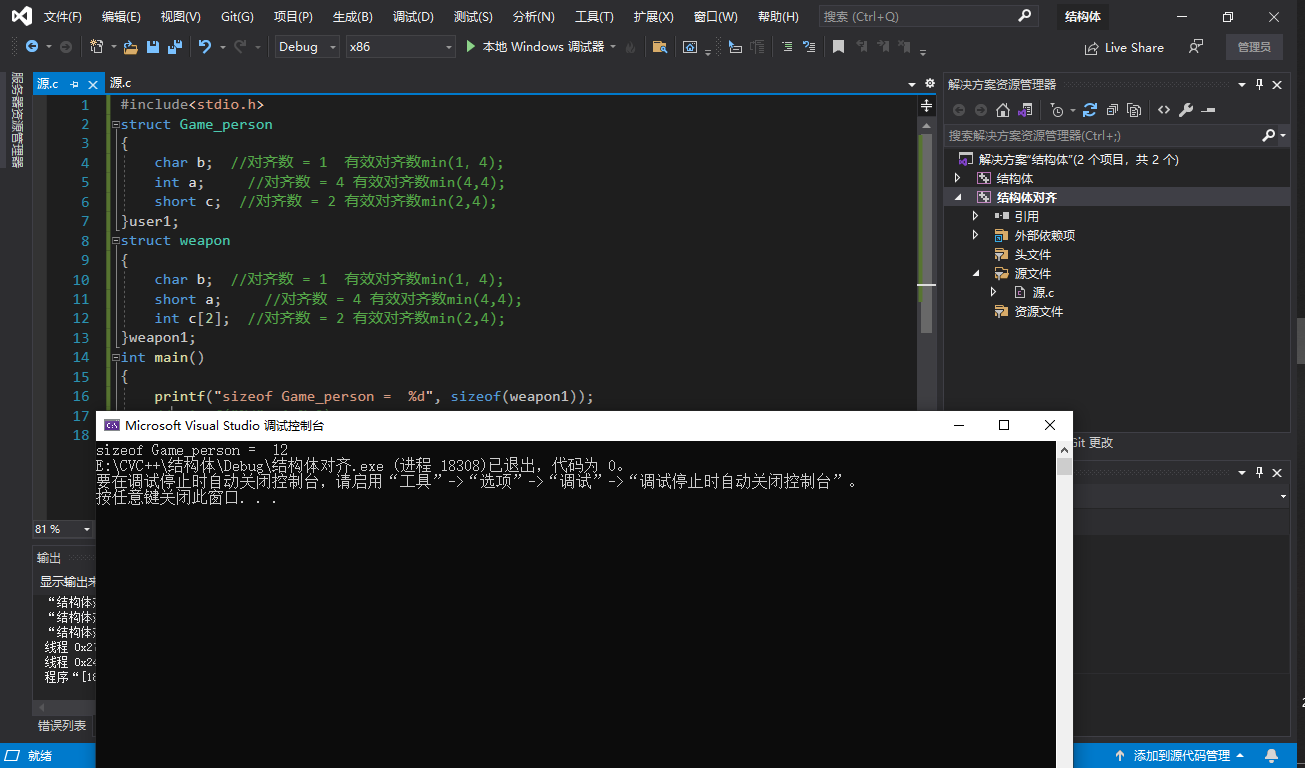Toggle pin on the 源.c editor tab
This screenshot has height=768, width=1305.
(x=75, y=85)
